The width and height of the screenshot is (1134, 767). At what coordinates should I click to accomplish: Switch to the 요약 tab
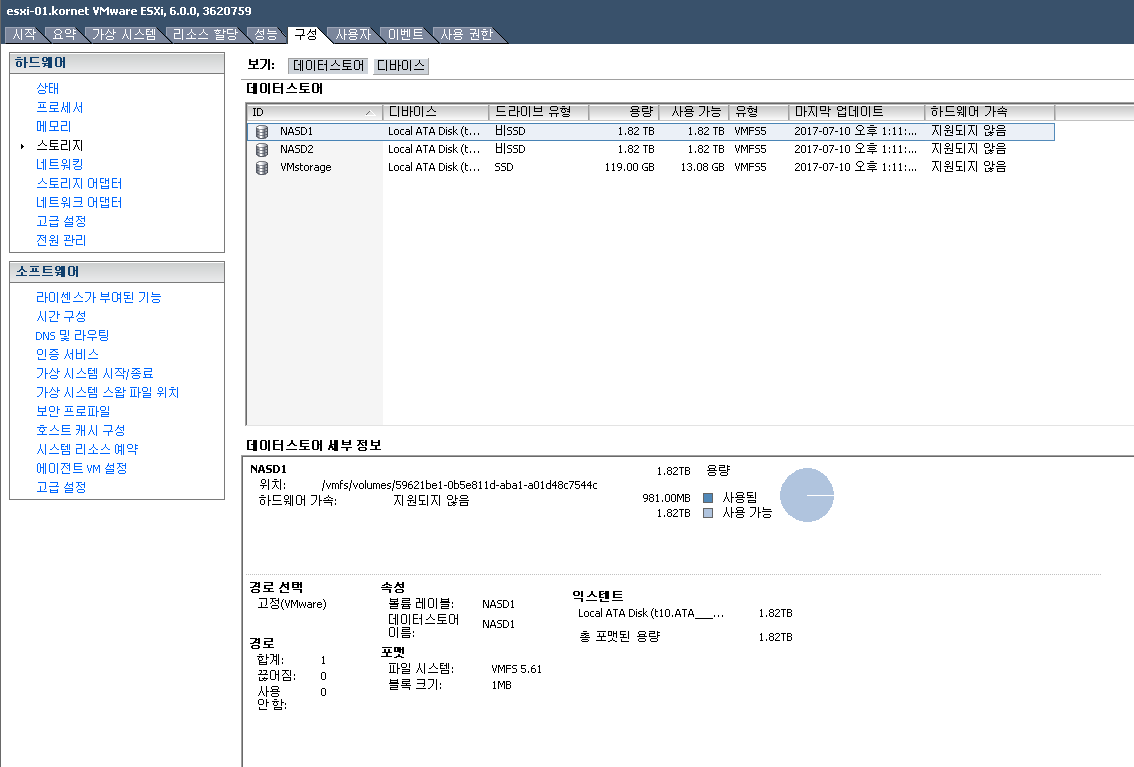(x=64, y=35)
